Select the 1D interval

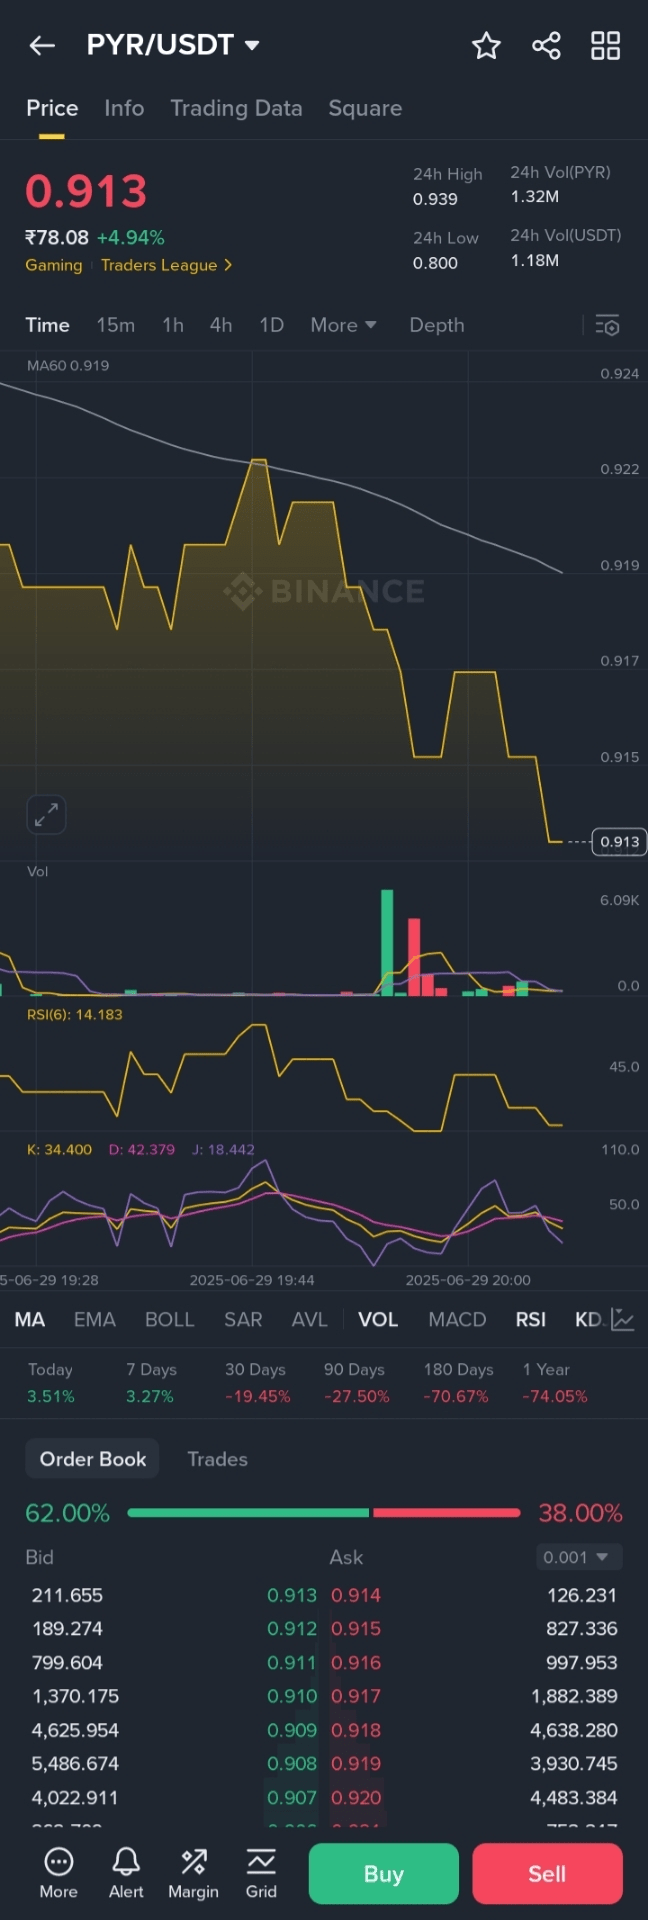pyautogui.click(x=272, y=325)
